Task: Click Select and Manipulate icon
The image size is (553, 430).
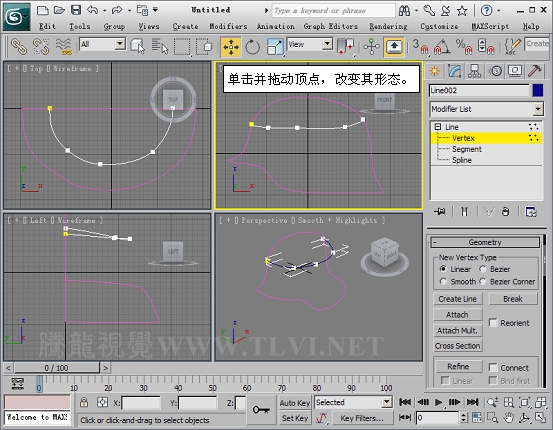Action: pyautogui.click(x=371, y=47)
